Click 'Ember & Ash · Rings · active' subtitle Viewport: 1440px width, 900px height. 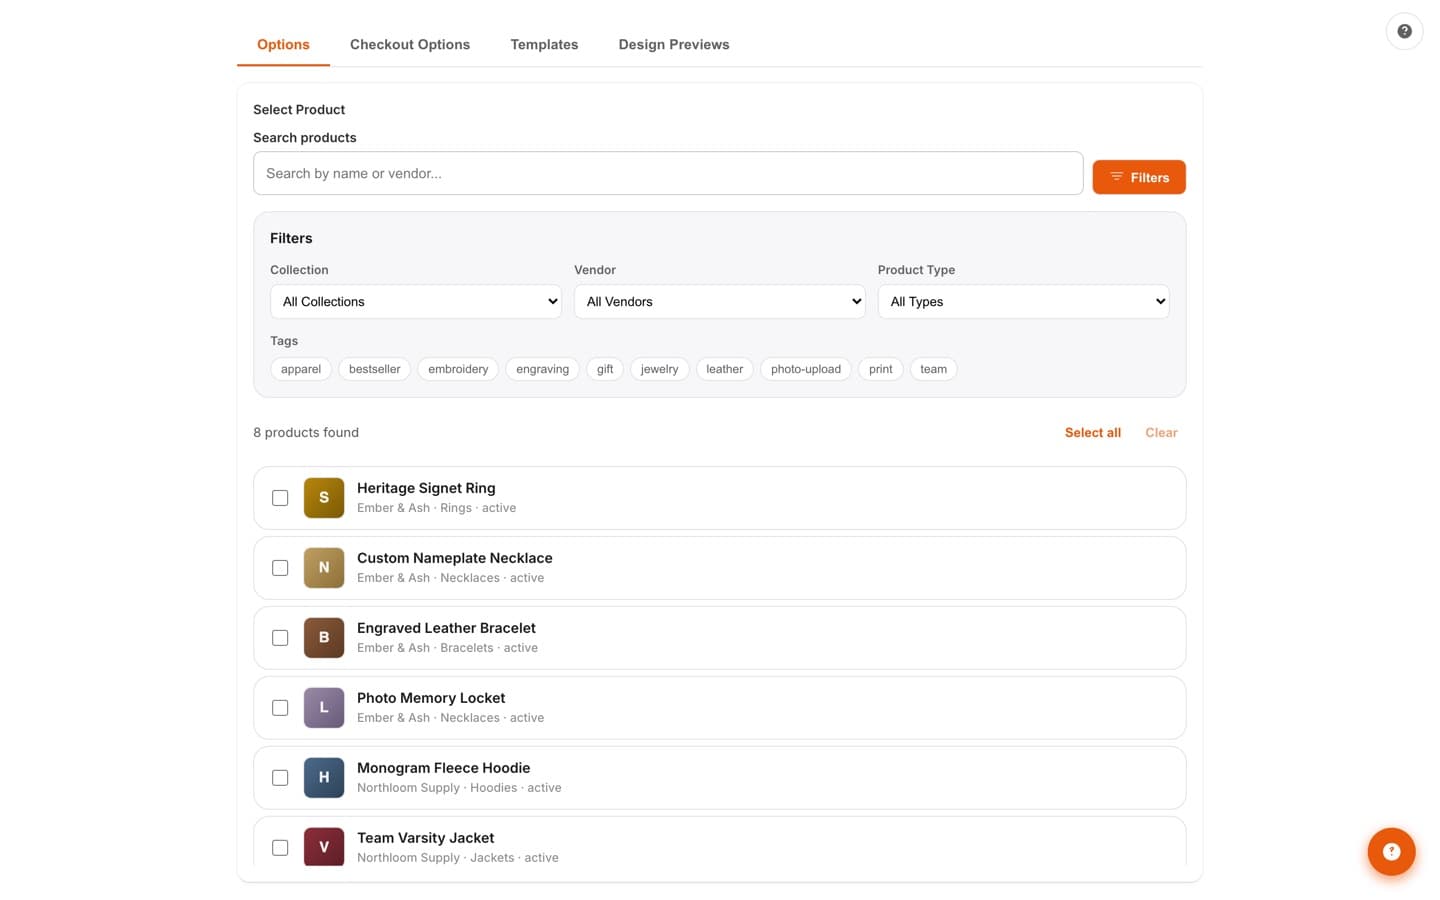tap(437, 508)
